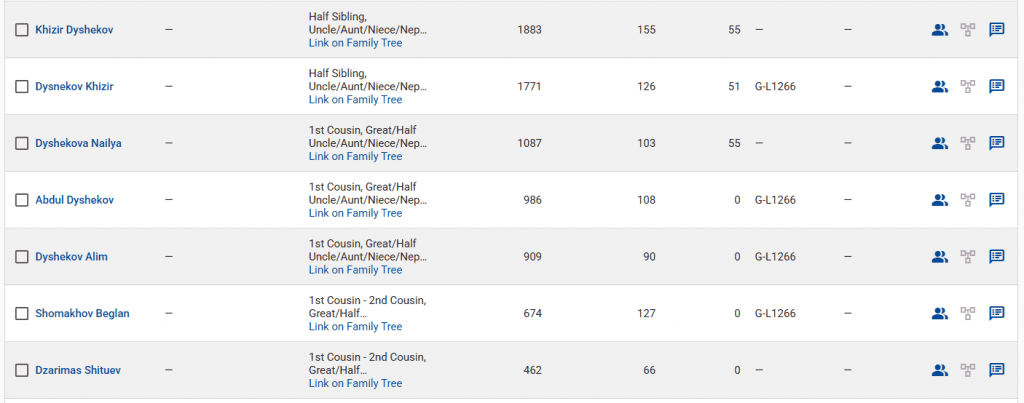Open notes for Dyshekova Nailya
The width and height of the screenshot is (1024, 403).
pos(997,143)
